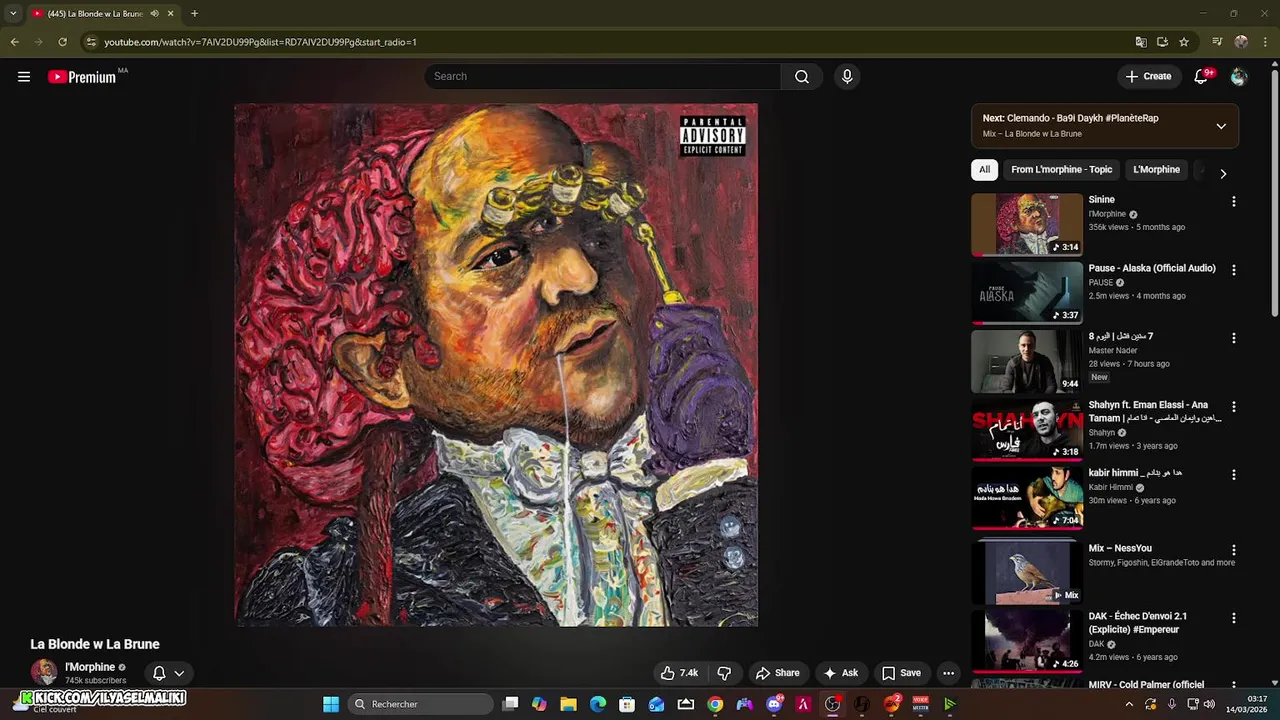Go to the YouTube Premium home logo

(x=82, y=77)
